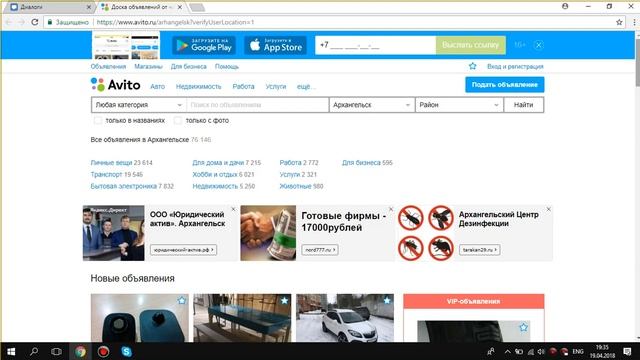Favorite the white car listing
Viewport: 640px width, 360px height.
387,301
